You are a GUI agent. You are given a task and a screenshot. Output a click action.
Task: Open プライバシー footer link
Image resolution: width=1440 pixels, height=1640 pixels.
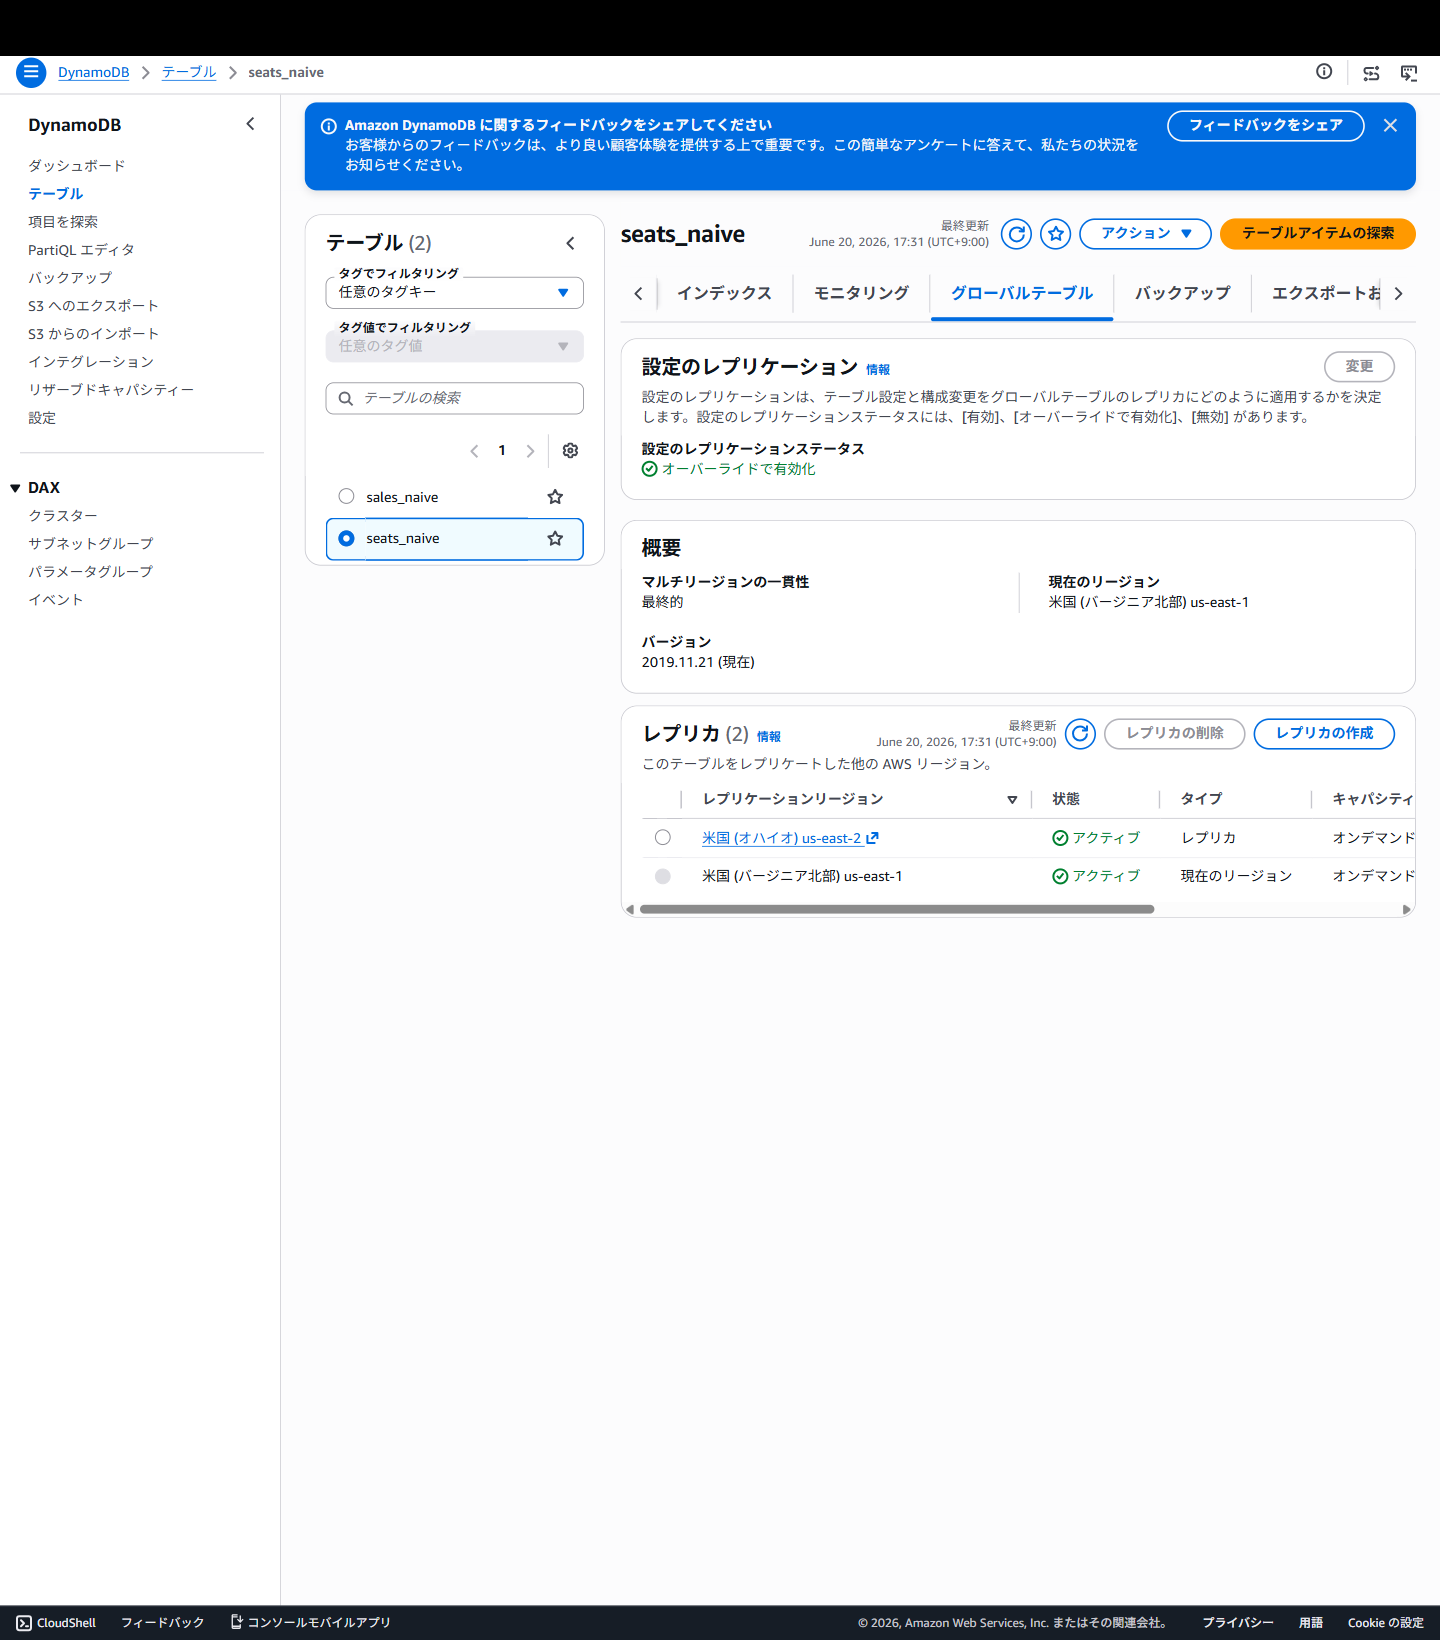click(1237, 1623)
